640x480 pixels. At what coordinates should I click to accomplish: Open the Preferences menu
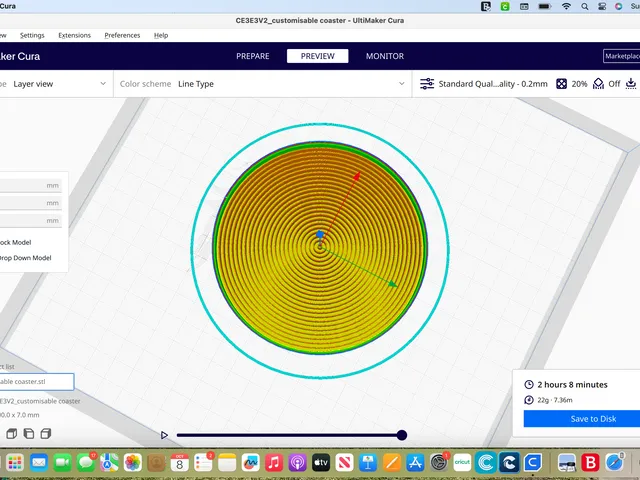[122, 35]
